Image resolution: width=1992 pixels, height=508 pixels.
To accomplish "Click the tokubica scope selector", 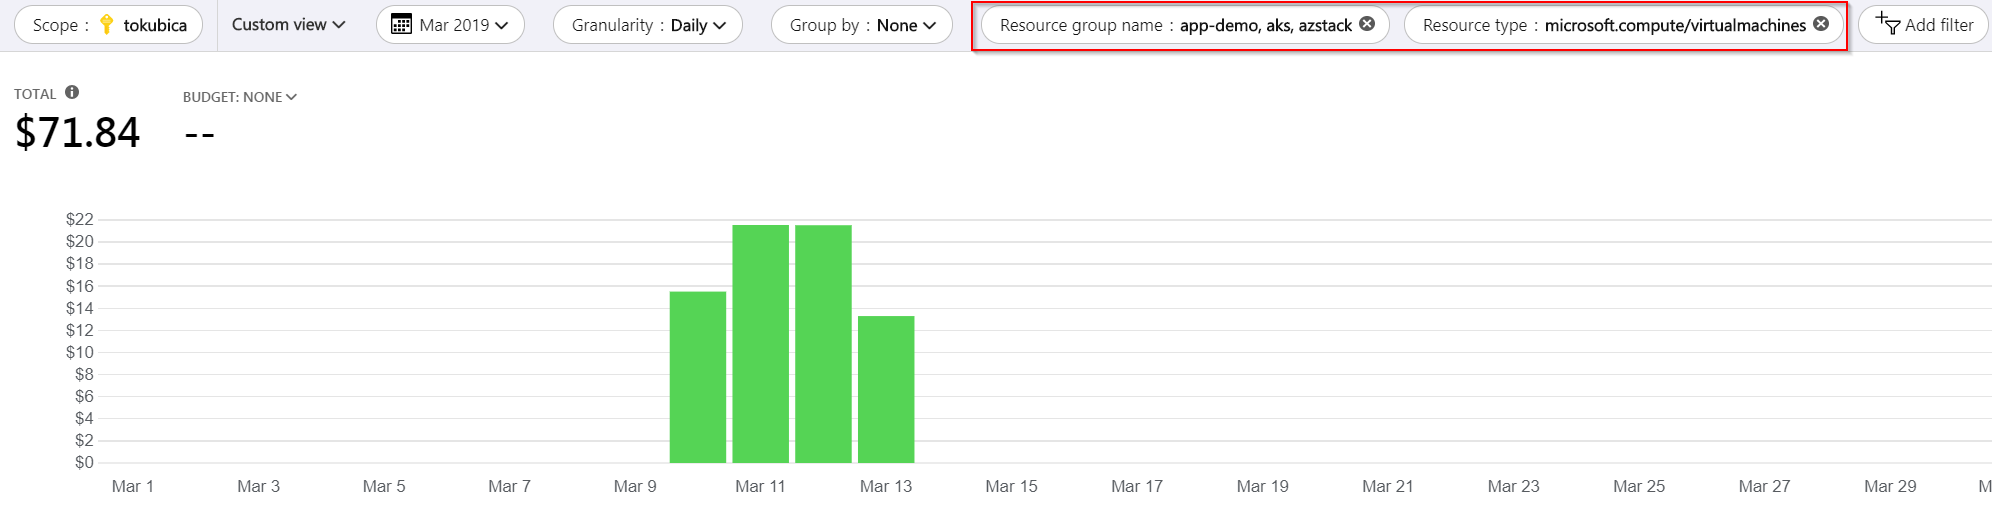I will tap(109, 24).
